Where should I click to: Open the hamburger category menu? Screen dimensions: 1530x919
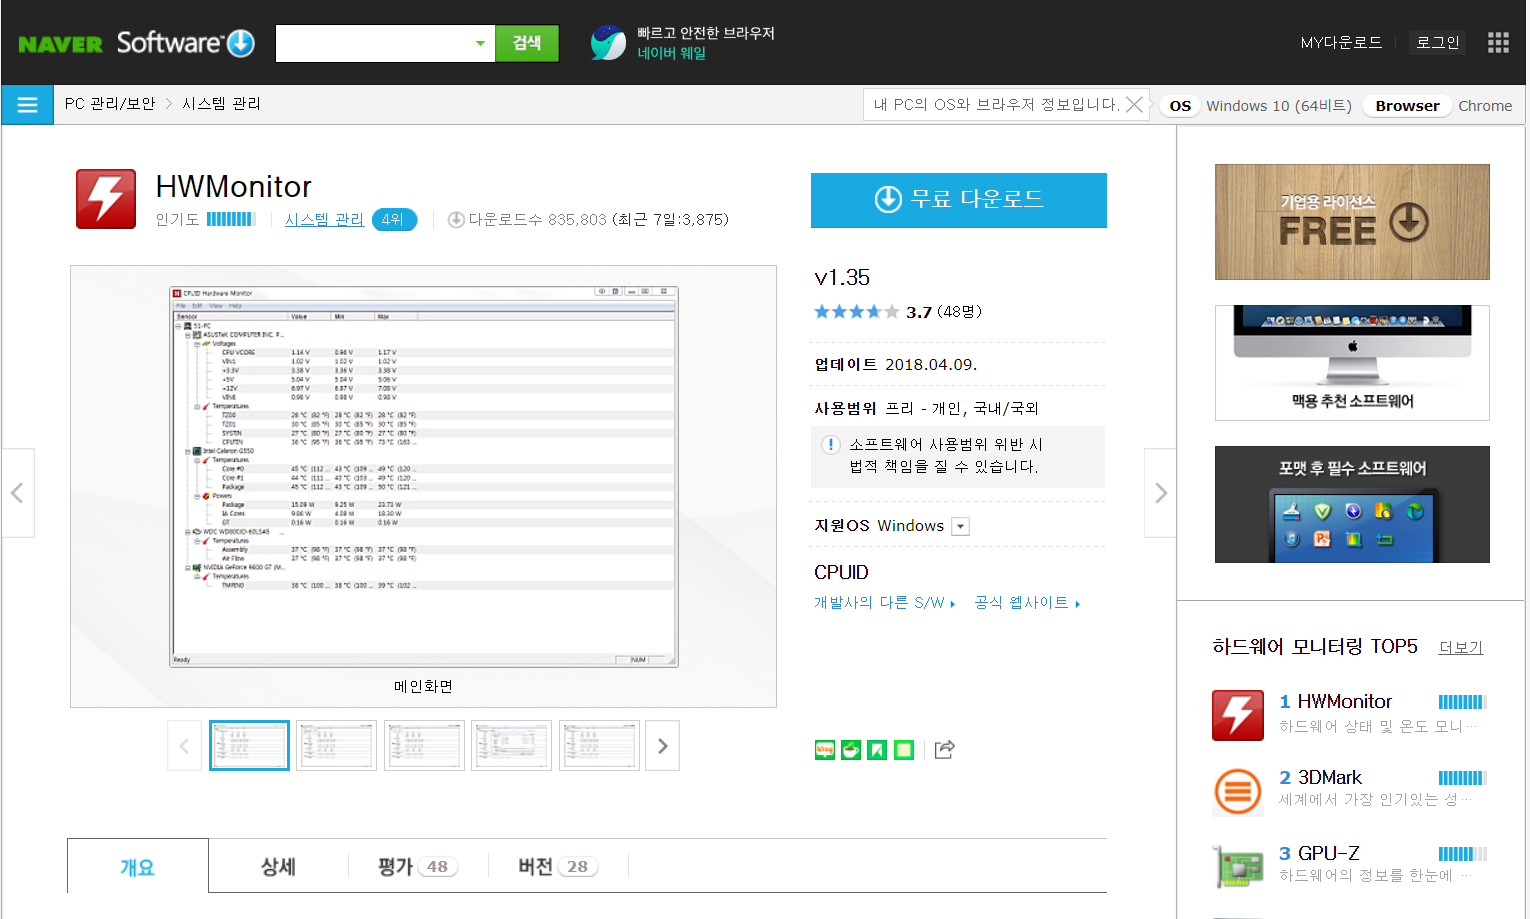27,104
